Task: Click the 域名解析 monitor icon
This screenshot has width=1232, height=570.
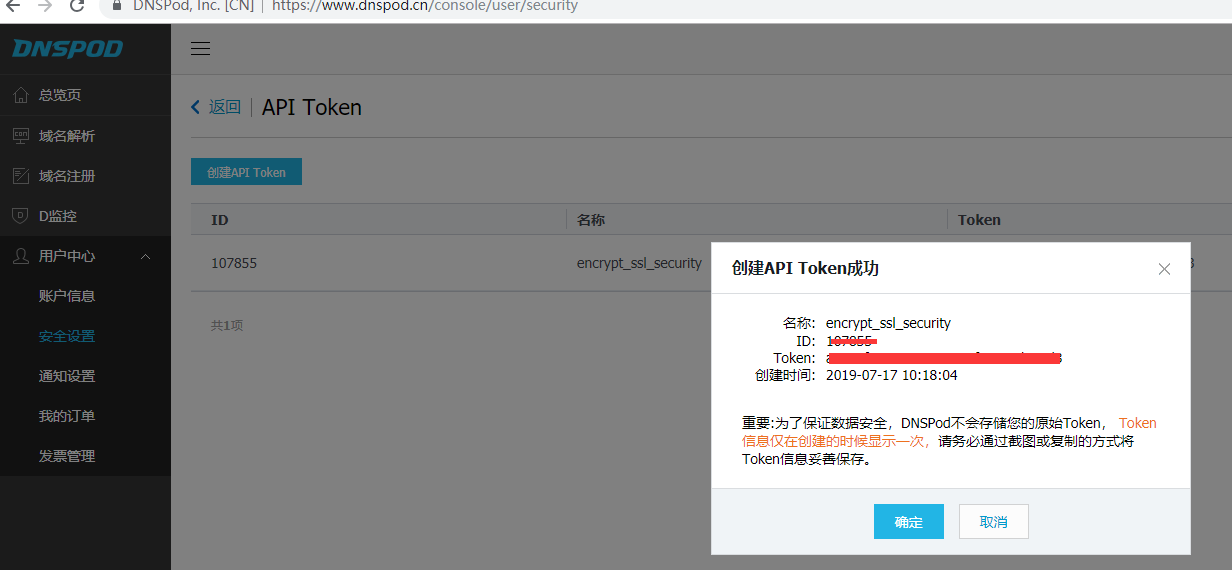Action: [20, 135]
